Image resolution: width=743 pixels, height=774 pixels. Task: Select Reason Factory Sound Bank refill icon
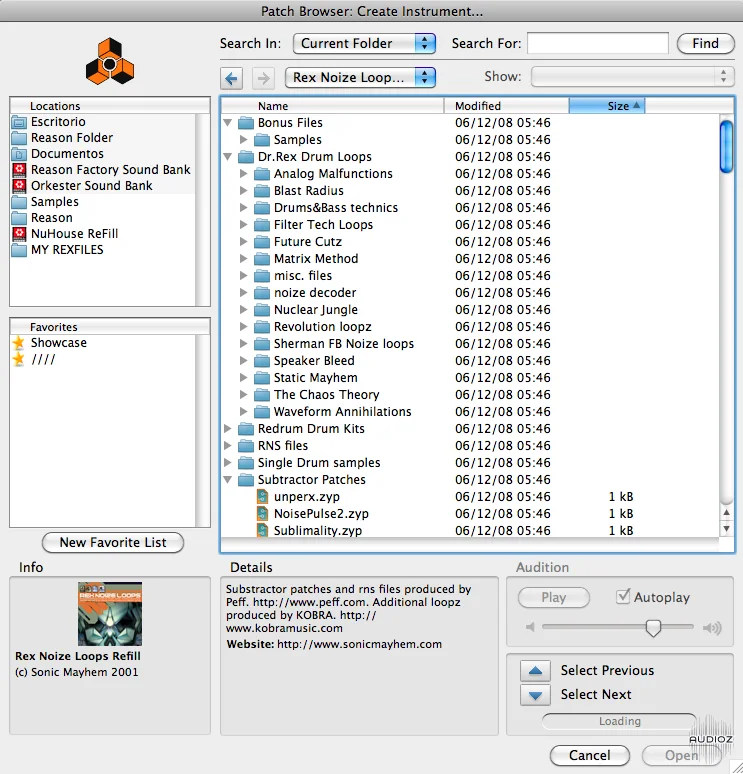pos(19,170)
